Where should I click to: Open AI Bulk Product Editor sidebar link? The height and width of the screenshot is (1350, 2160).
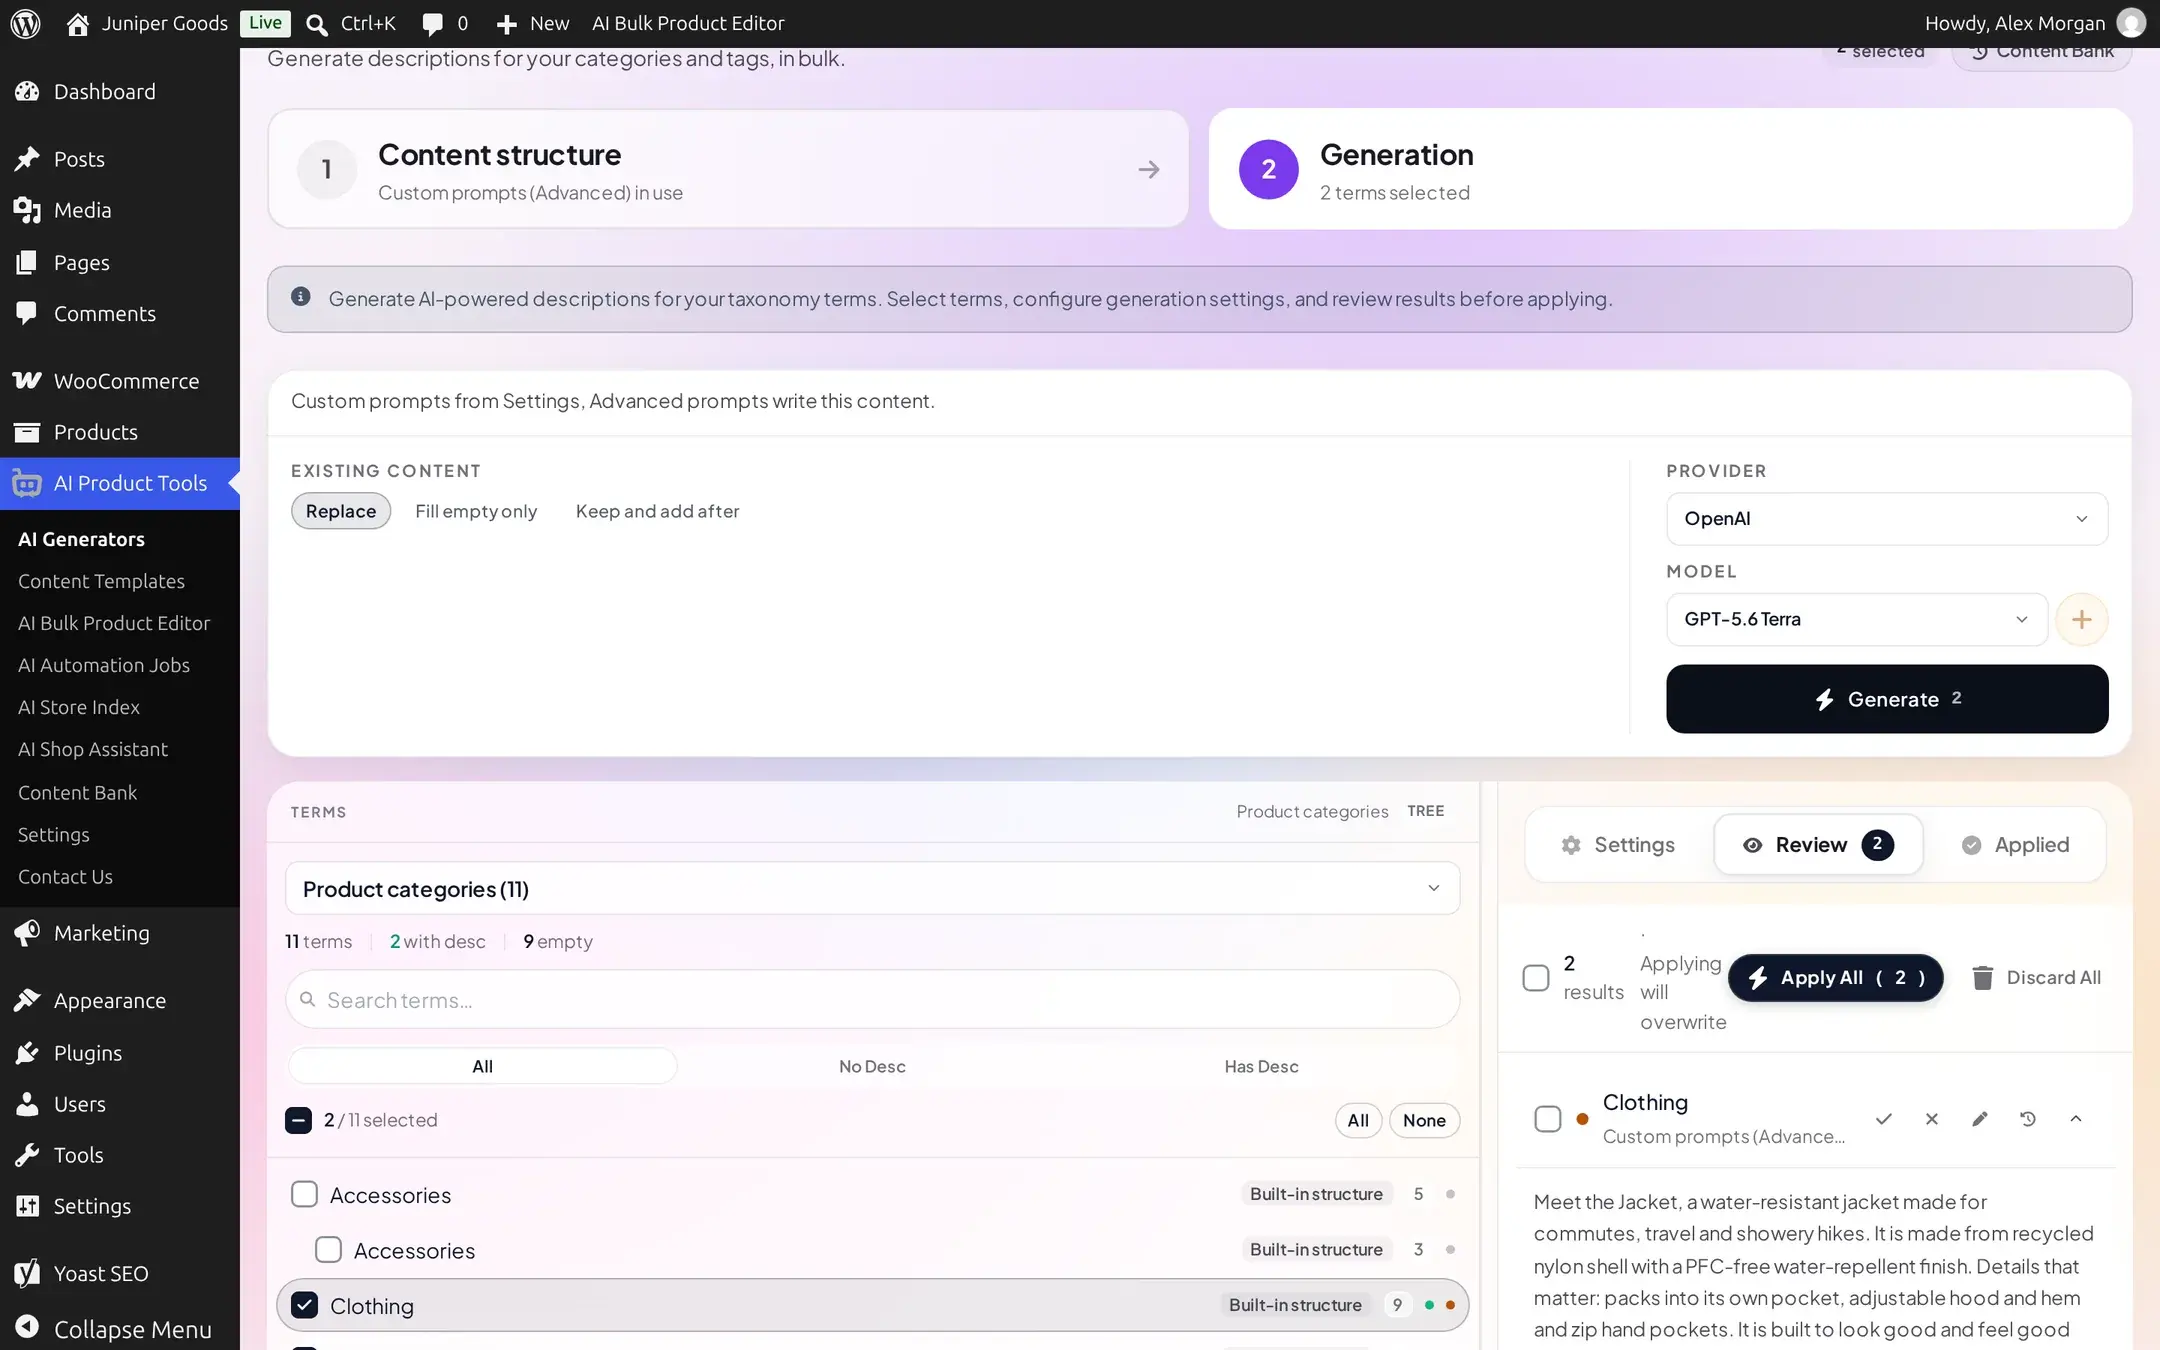(114, 623)
